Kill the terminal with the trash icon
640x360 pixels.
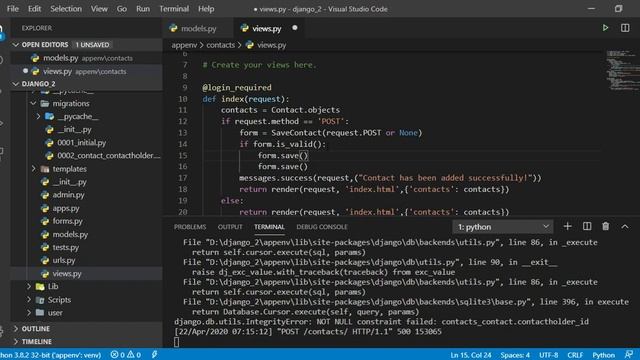(x=605, y=227)
